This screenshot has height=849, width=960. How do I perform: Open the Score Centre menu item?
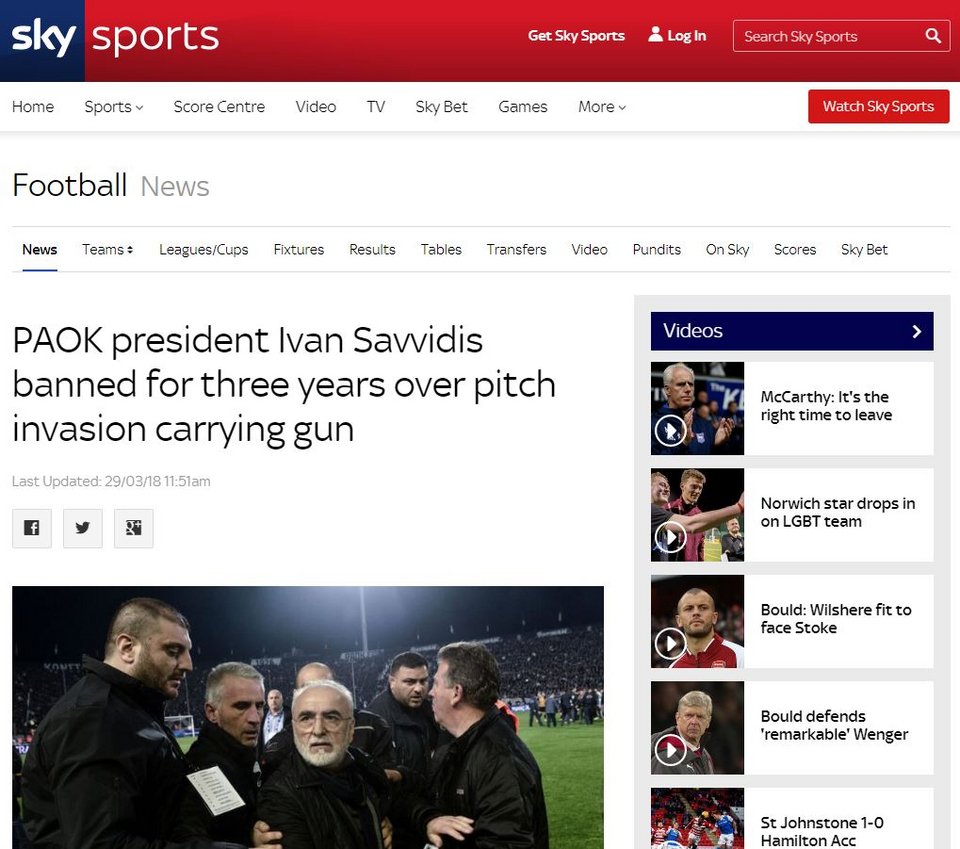[x=219, y=107]
